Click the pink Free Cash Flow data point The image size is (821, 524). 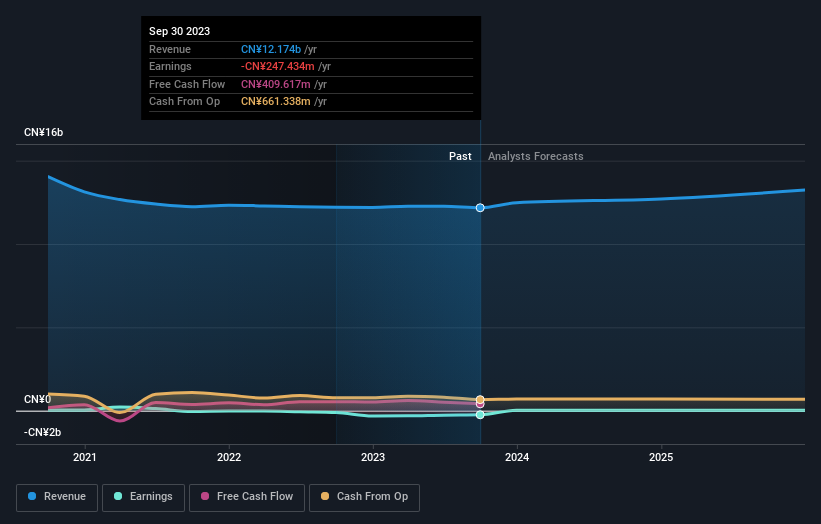pos(480,404)
